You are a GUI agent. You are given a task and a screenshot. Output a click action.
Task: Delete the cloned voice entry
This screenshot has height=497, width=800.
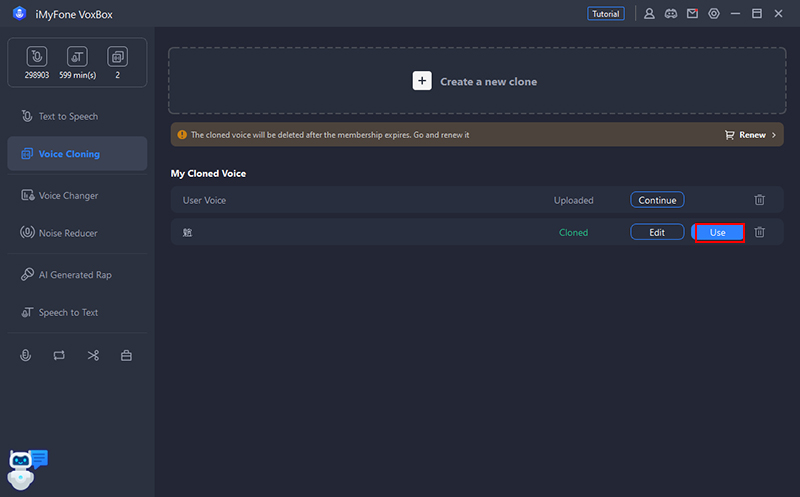pos(760,232)
